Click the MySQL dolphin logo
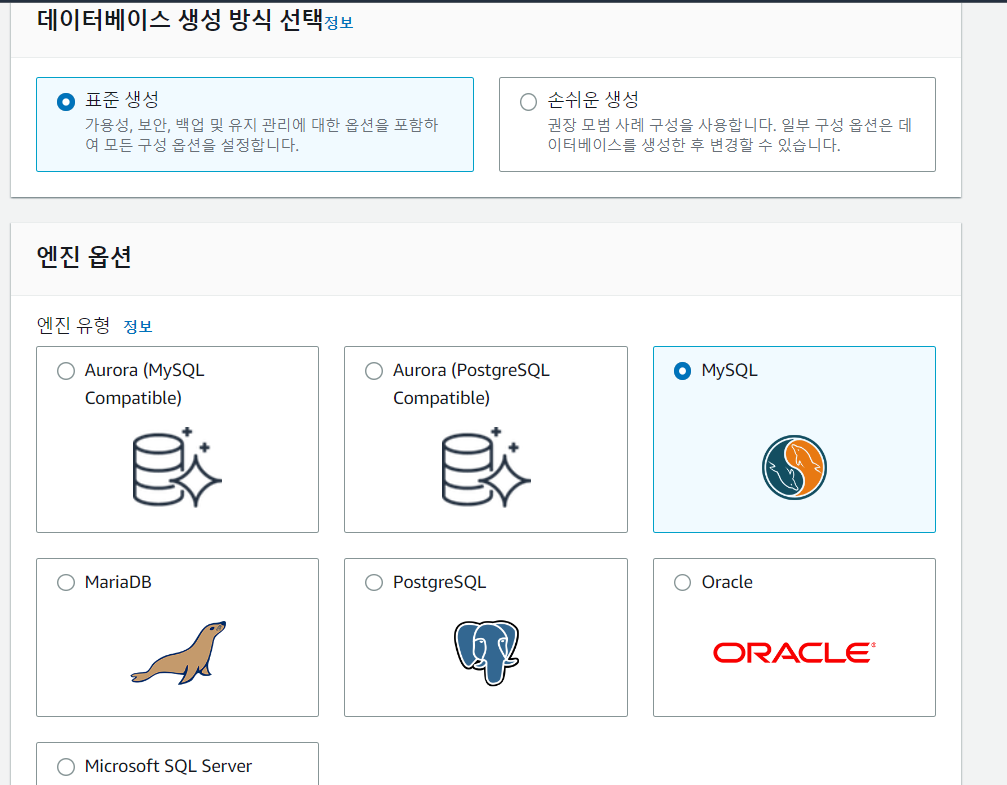Viewport: 1007px width, 785px height. pos(794,468)
